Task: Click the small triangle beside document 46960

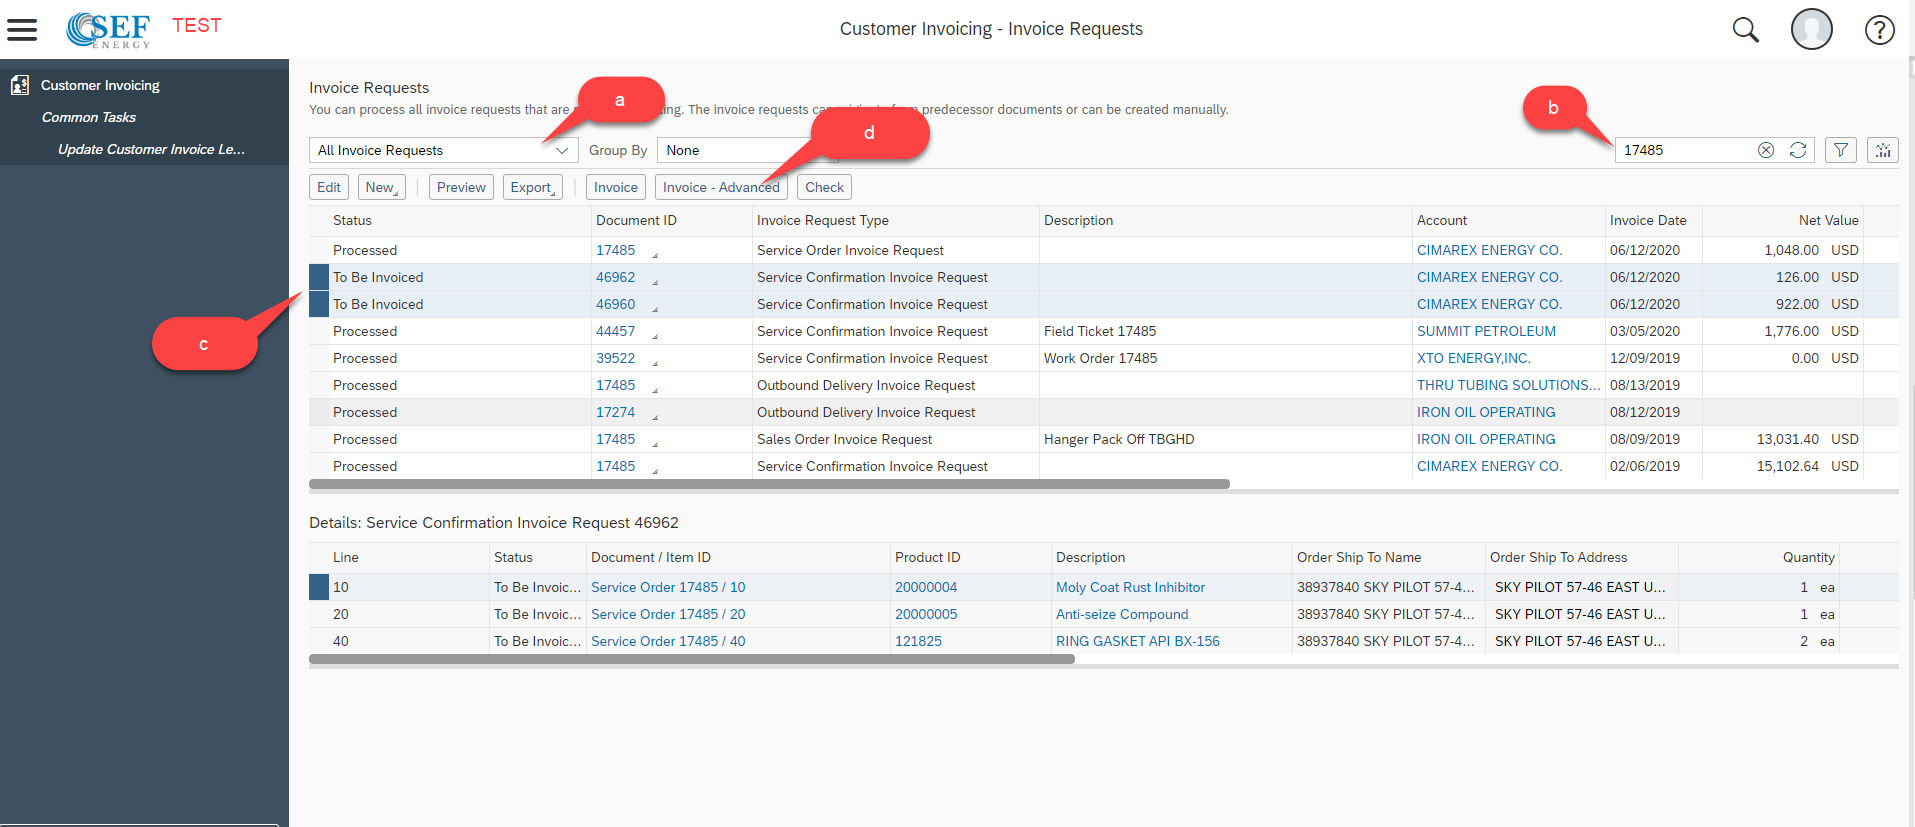Action: pyautogui.click(x=655, y=309)
